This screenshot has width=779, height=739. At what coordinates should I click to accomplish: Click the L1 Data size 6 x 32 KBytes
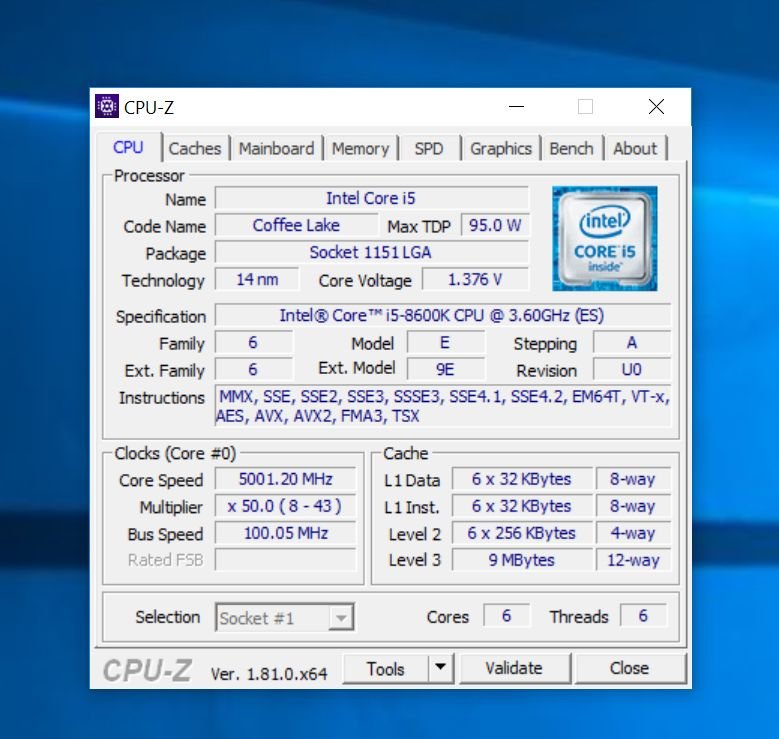pyautogui.click(x=522, y=479)
